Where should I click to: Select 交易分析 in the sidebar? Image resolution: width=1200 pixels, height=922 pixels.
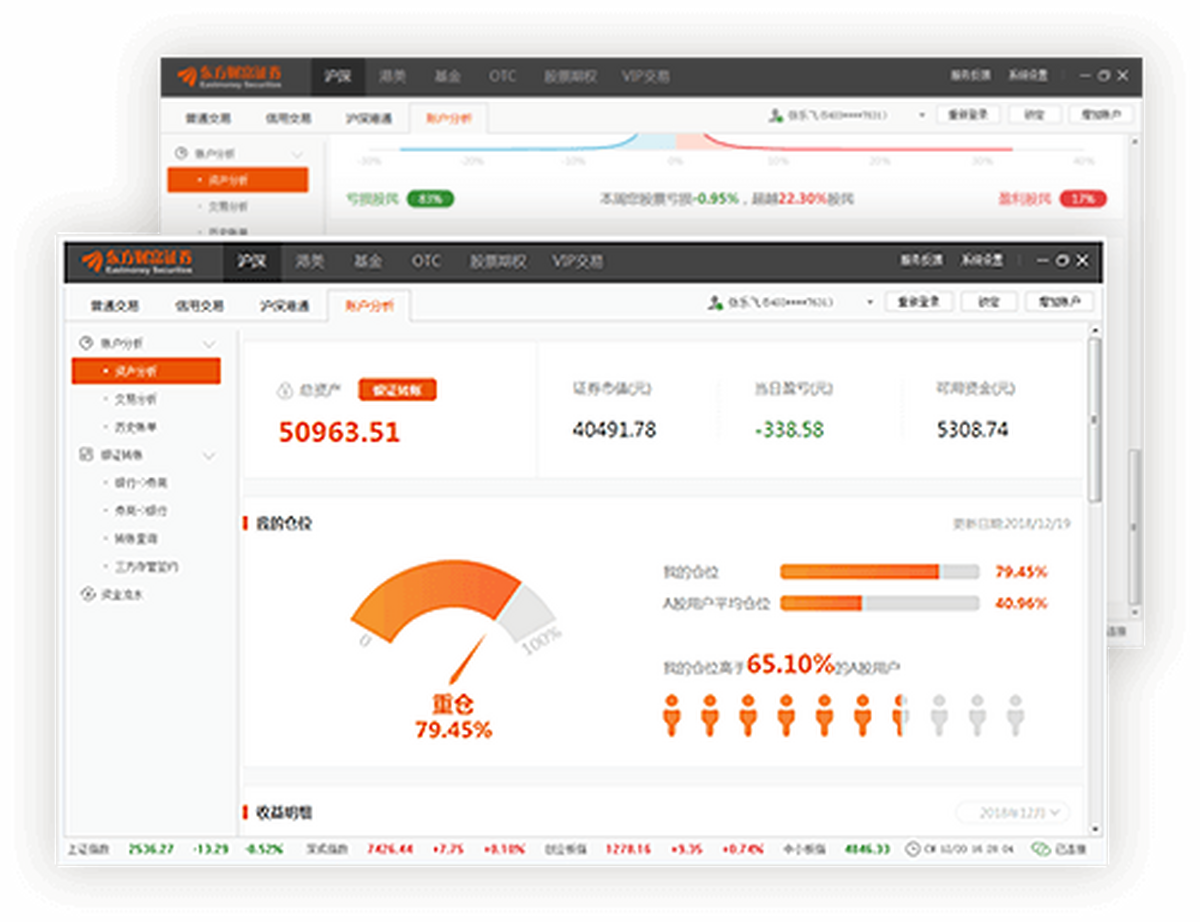134,399
